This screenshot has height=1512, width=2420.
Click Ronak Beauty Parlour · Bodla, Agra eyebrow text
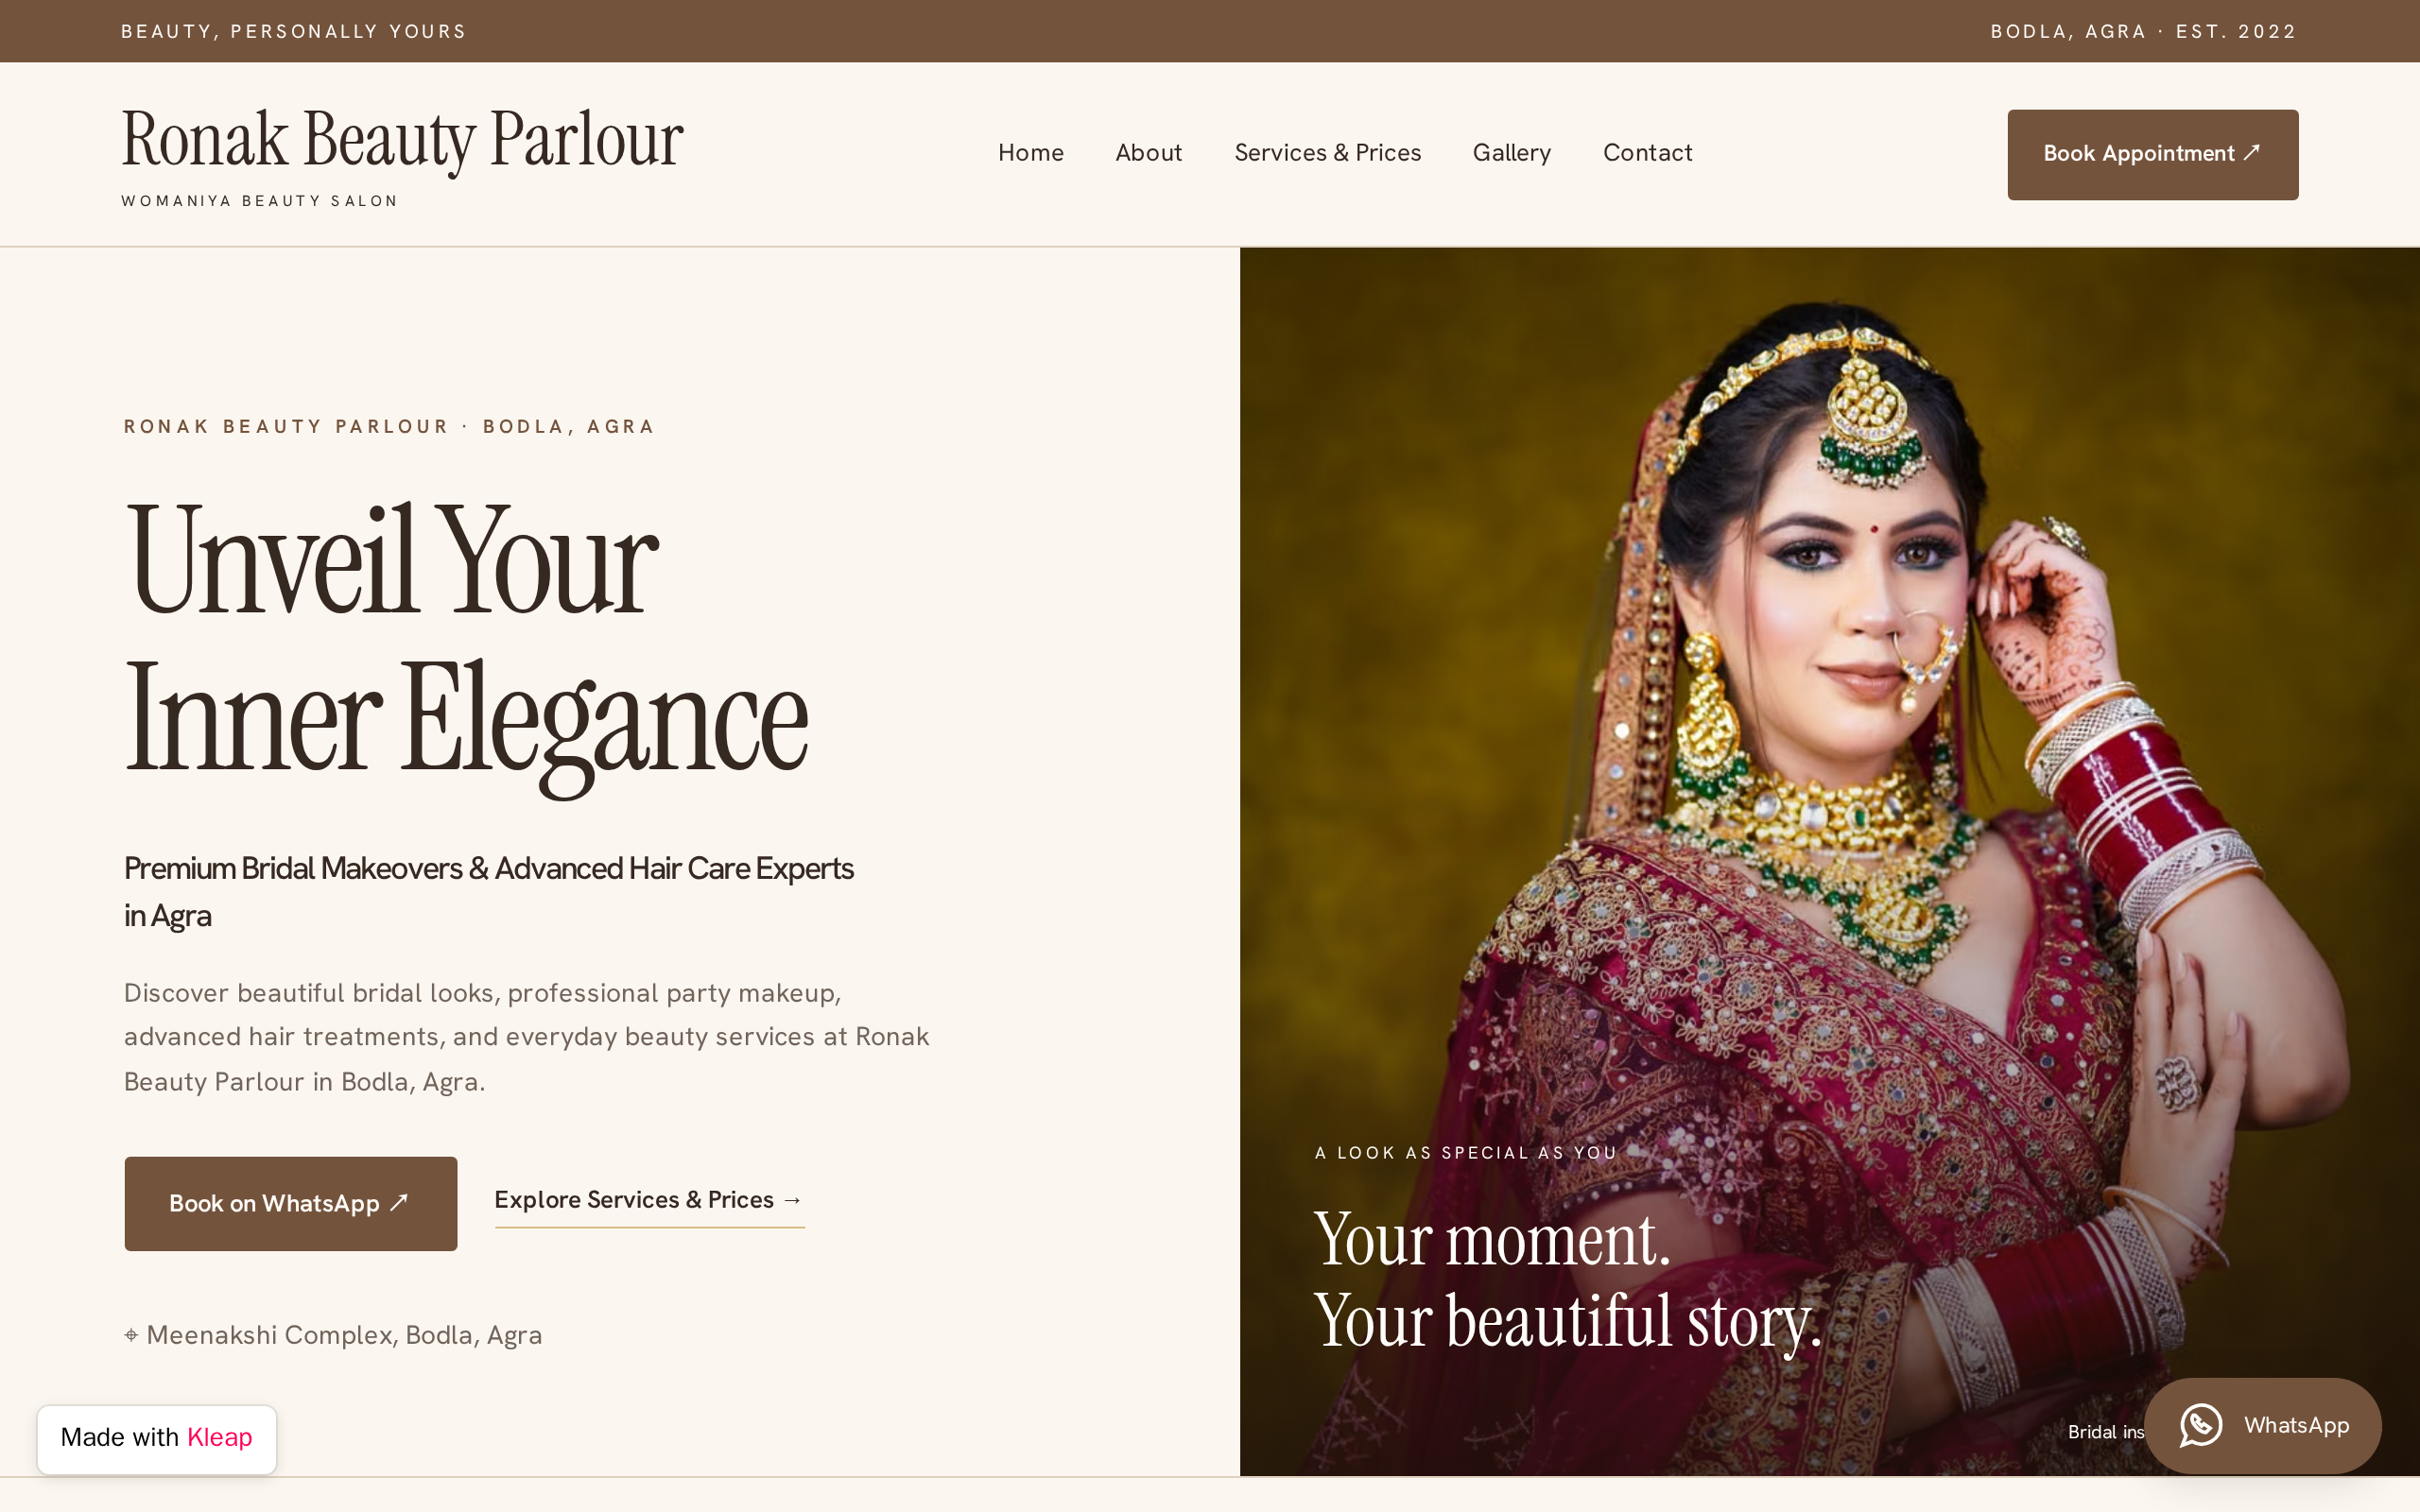[x=389, y=427]
